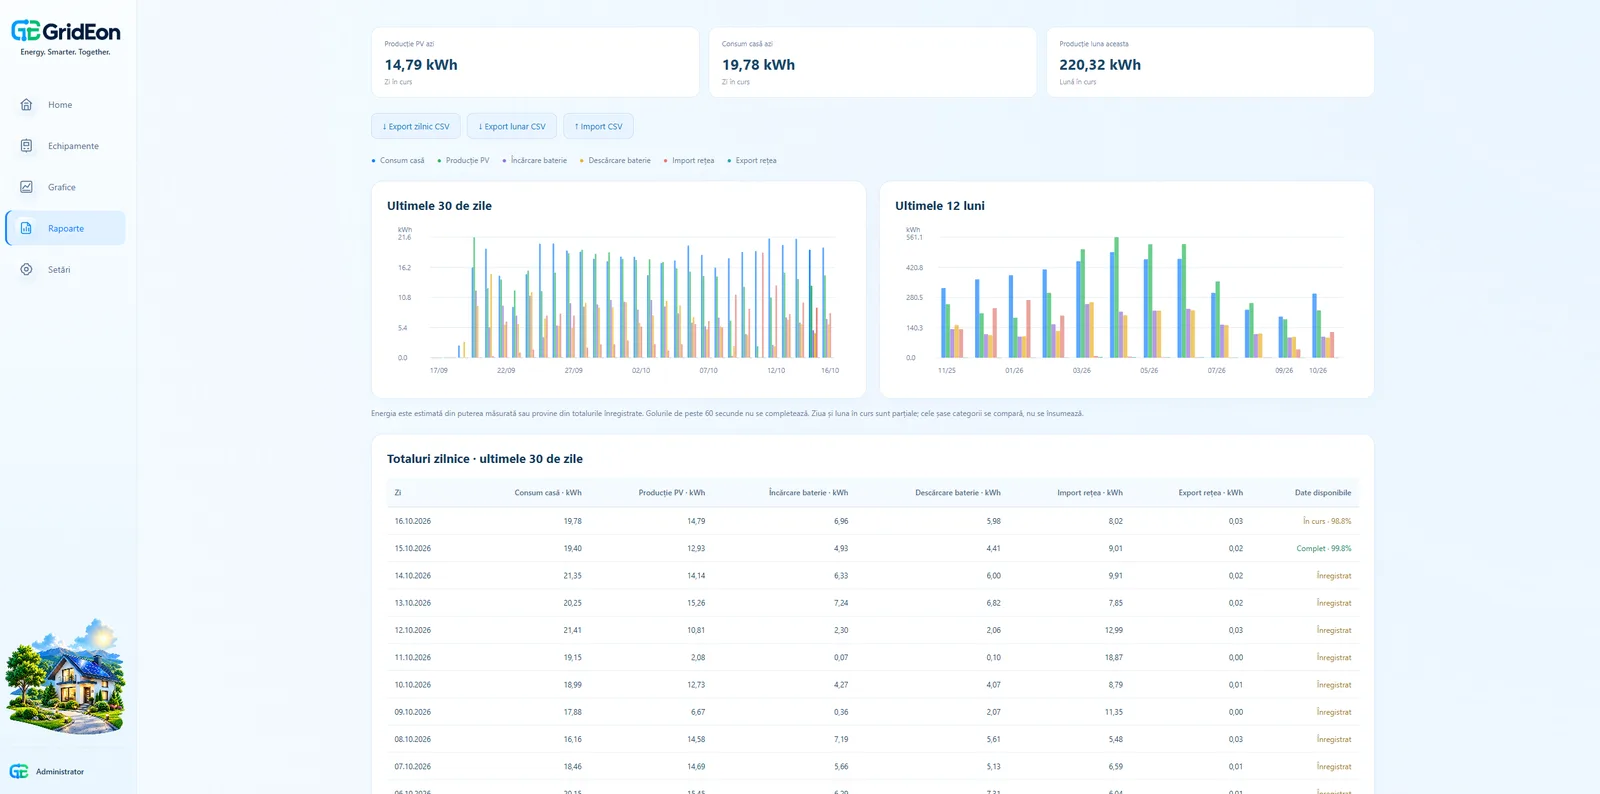The image size is (1600, 794).
Task: Click the Import rețea · kWh column header
Action: [1090, 493]
